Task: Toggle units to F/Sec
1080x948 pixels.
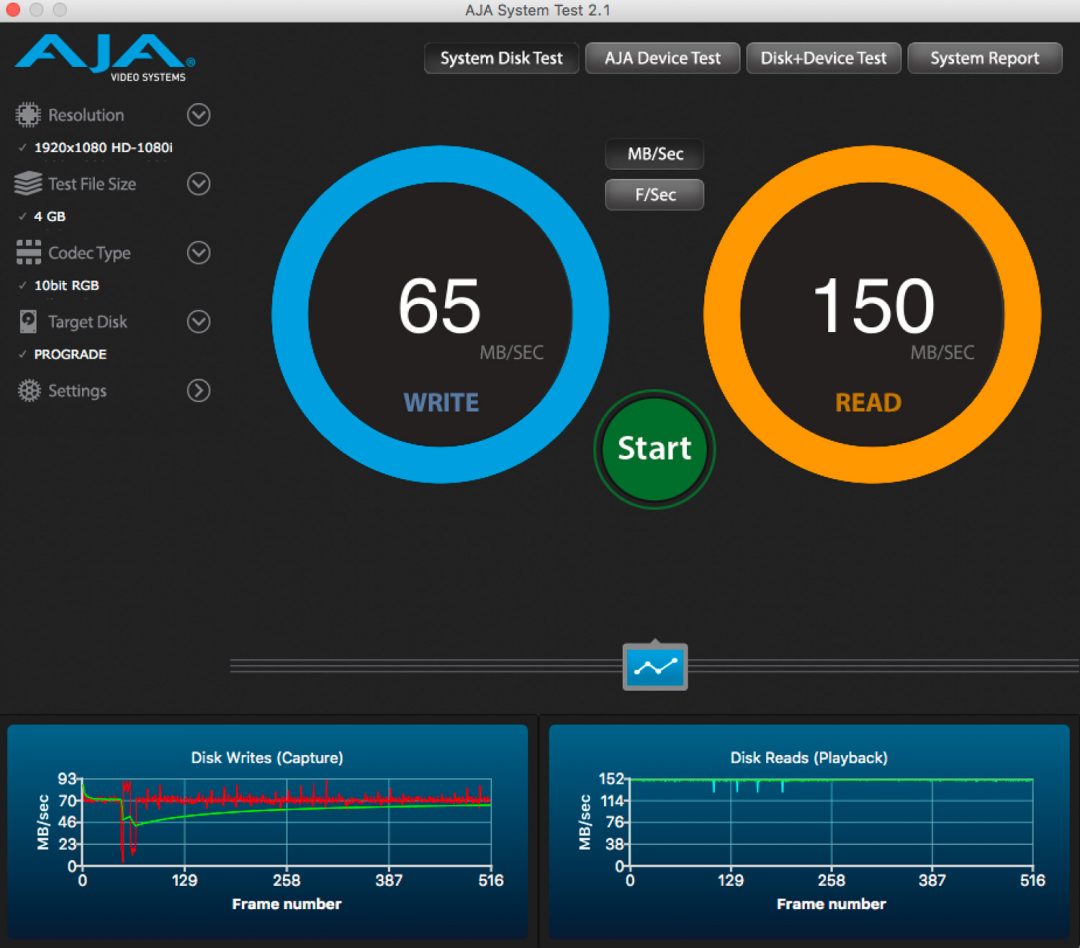Action: [654, 194]
